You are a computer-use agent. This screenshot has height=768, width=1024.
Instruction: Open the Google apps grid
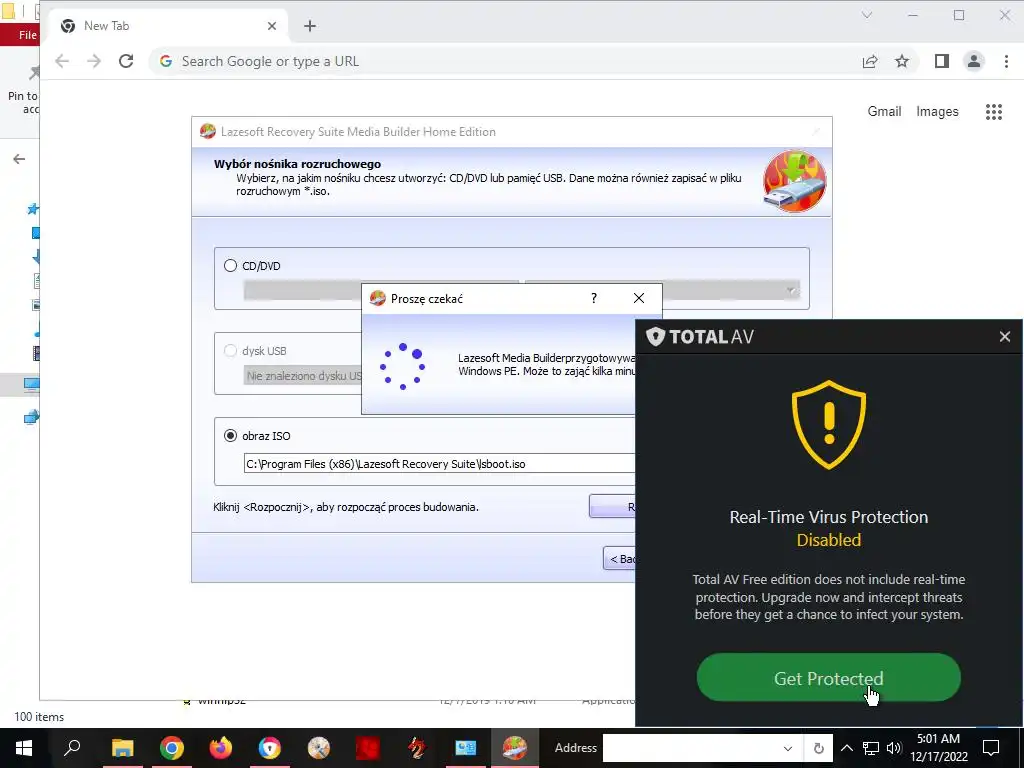pyautogui.click(x=993, y=112)
